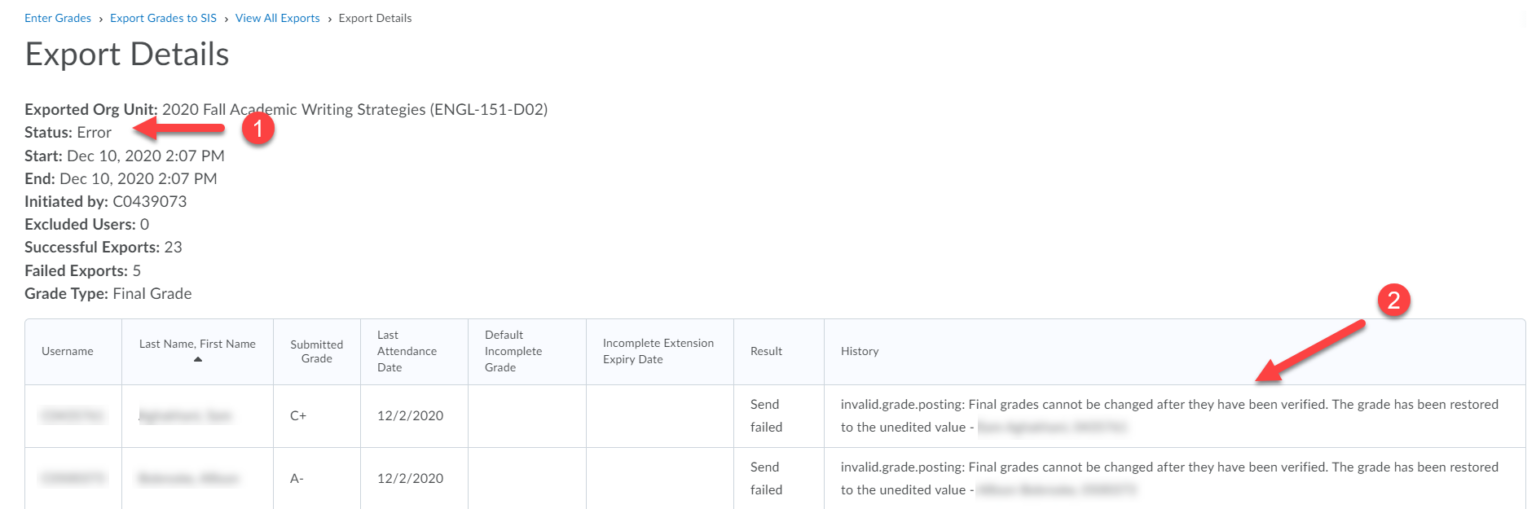
Task: Sort by the Last Name, First Name header
Action: [x=197, y=344]
